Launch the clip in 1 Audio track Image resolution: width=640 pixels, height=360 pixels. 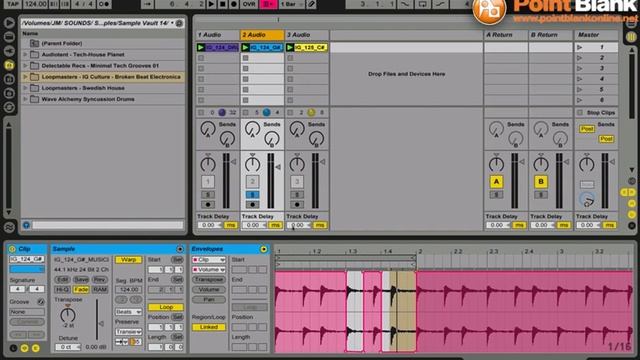point(200,47)
